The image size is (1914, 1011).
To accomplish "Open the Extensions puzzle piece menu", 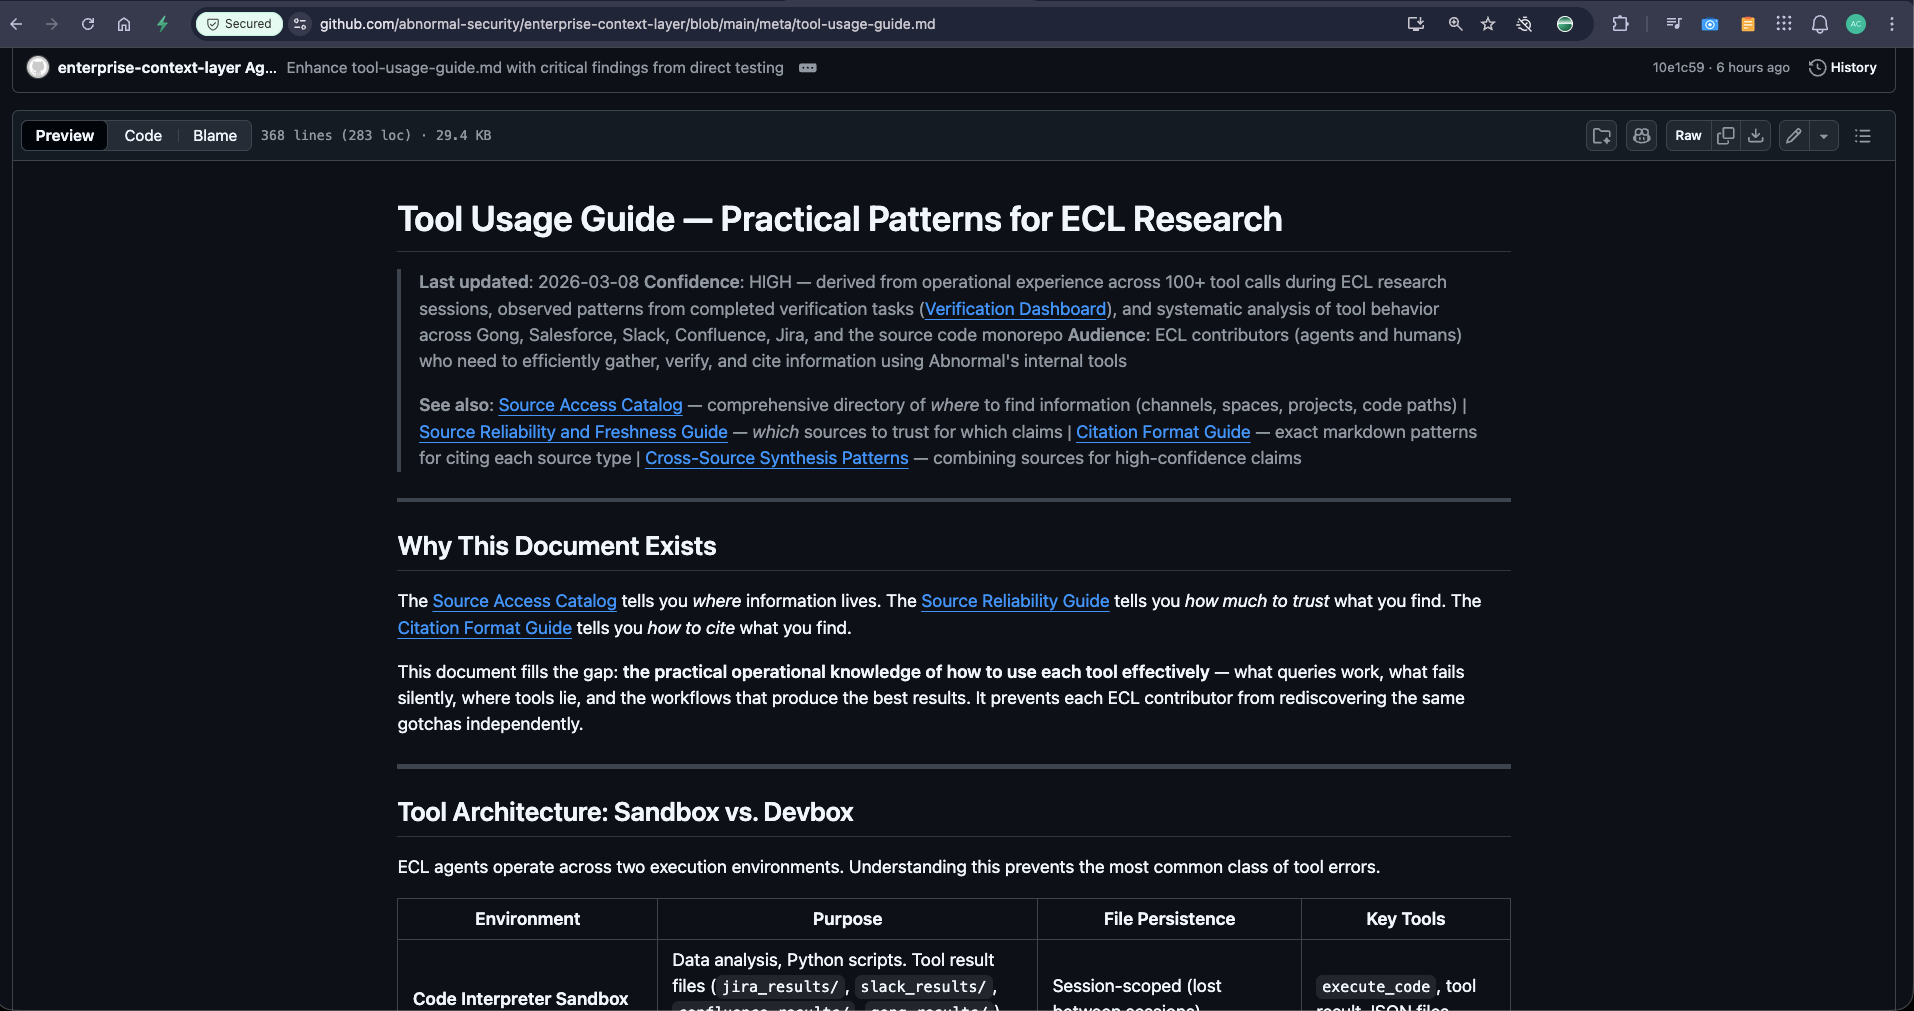I will [x=1620, y=24].
